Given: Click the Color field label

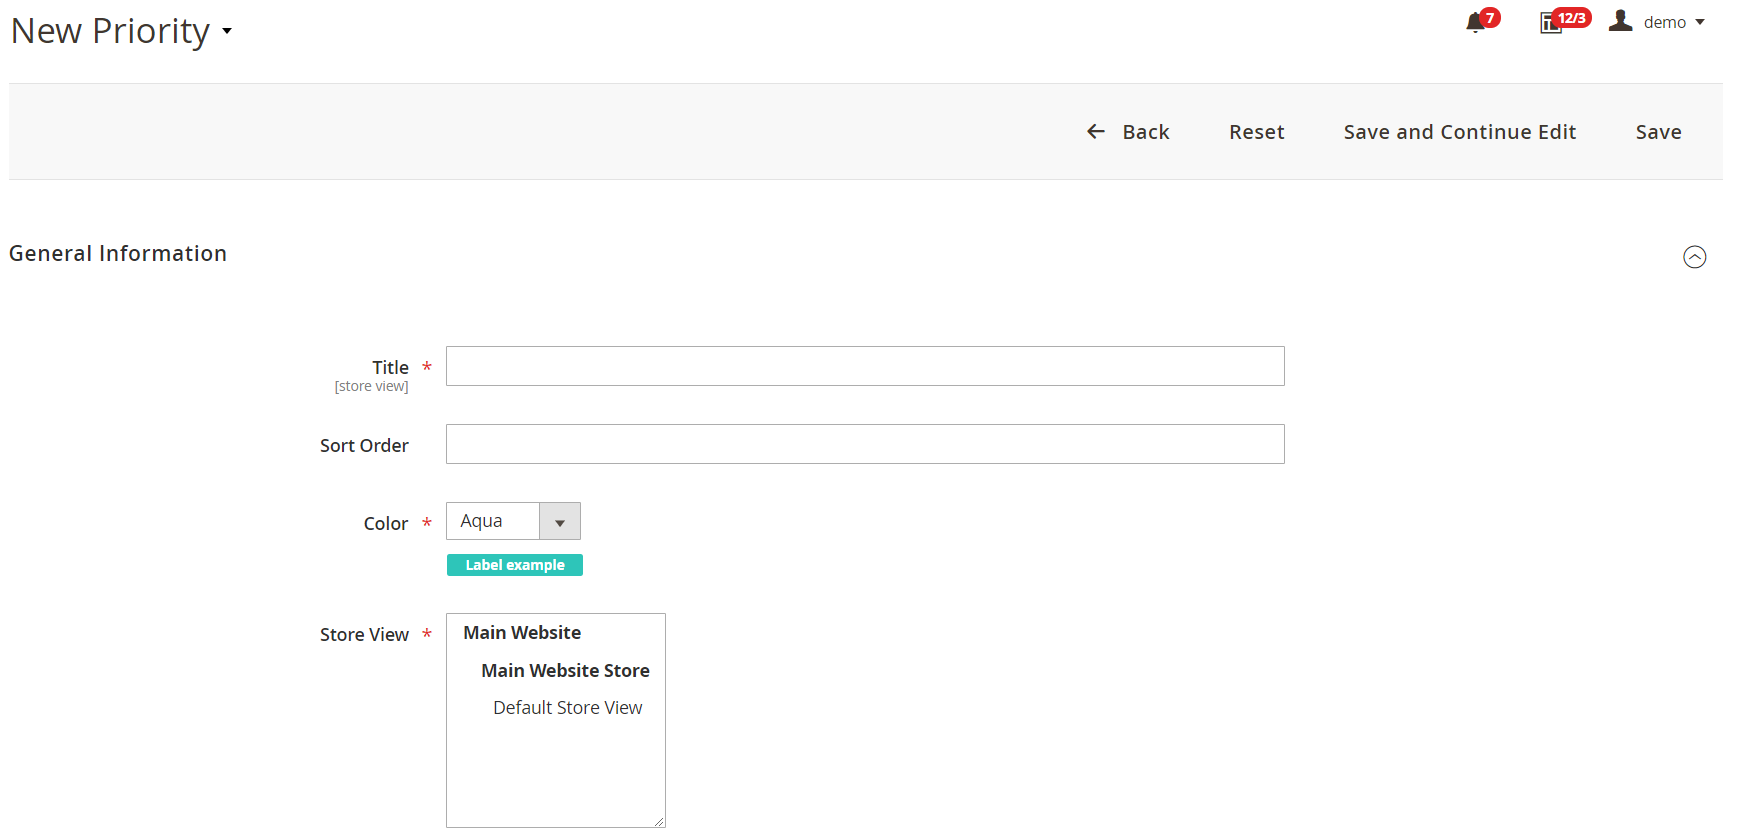Looking at the screenshot, I should (386, 524).
